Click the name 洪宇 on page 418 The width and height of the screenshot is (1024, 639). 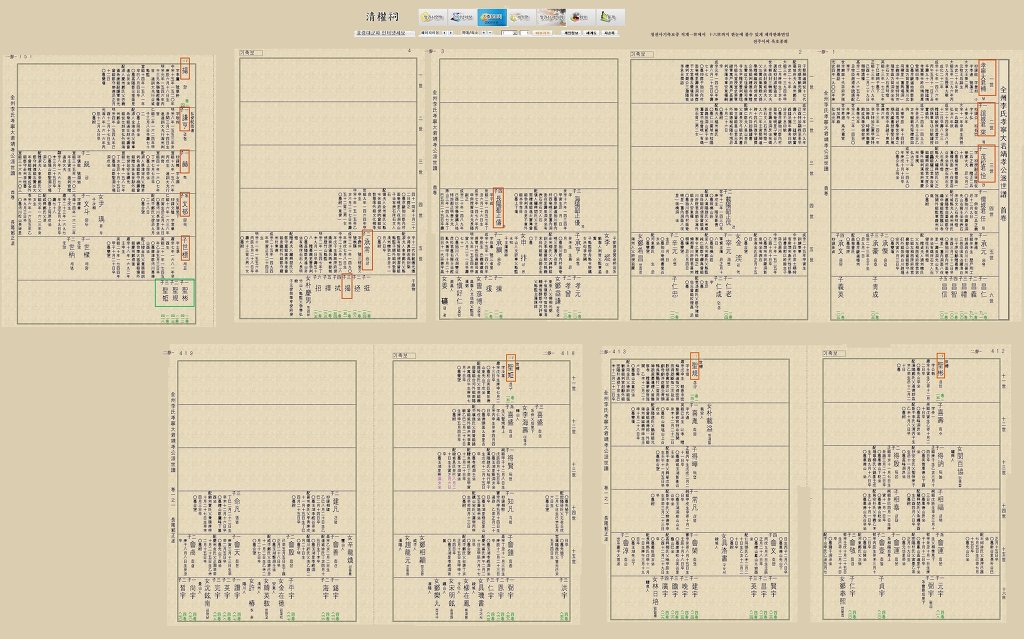[x=564, y=591]
